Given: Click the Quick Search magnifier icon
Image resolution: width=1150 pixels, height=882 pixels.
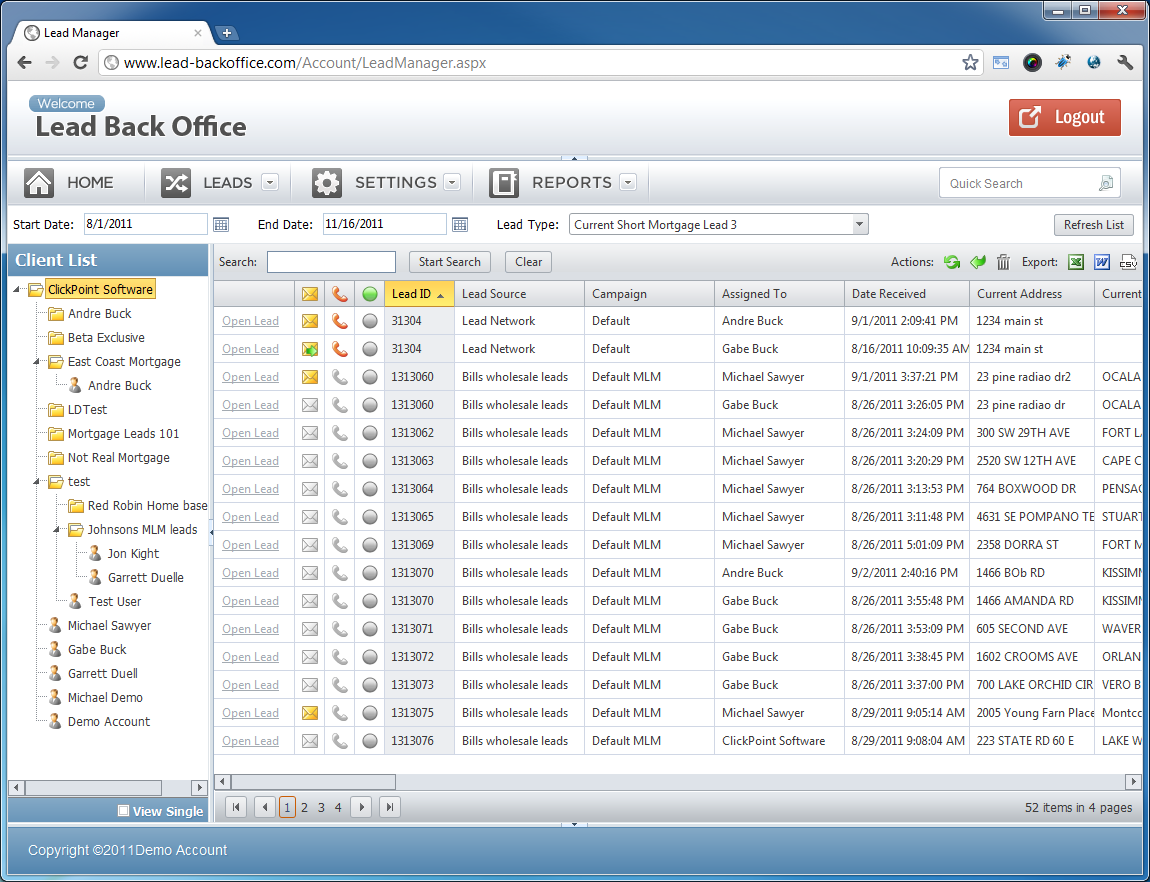Looking at the screenshot, I should [x=1106, y=183].
